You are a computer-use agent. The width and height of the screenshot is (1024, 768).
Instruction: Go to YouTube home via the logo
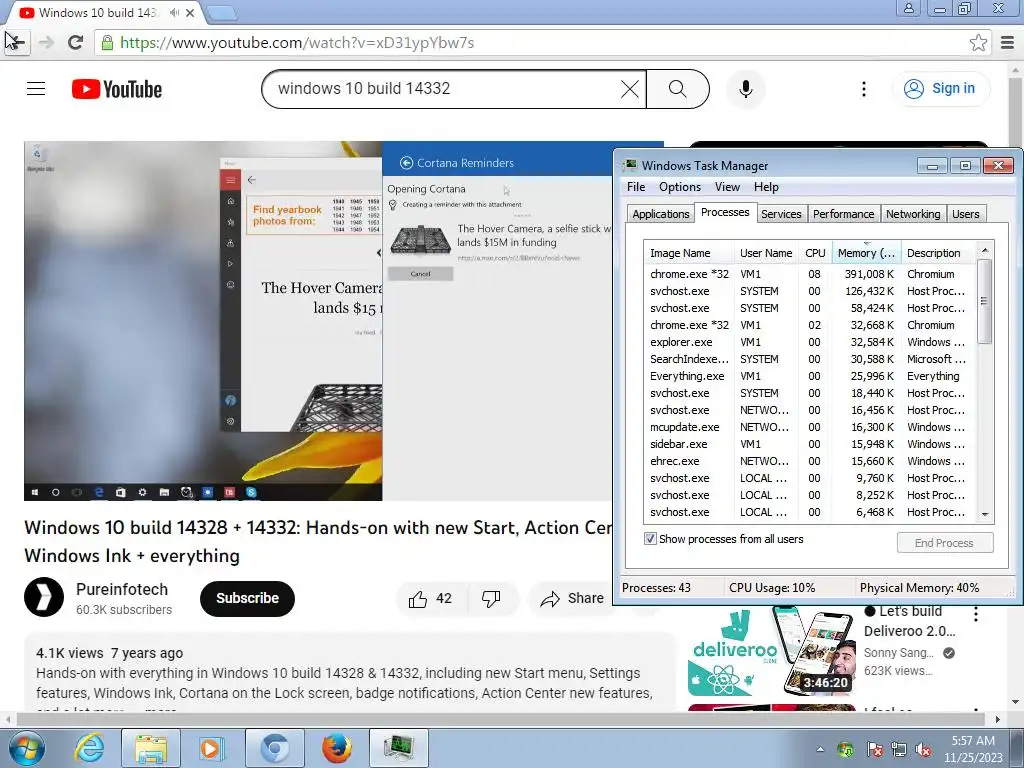click(117, 89)
